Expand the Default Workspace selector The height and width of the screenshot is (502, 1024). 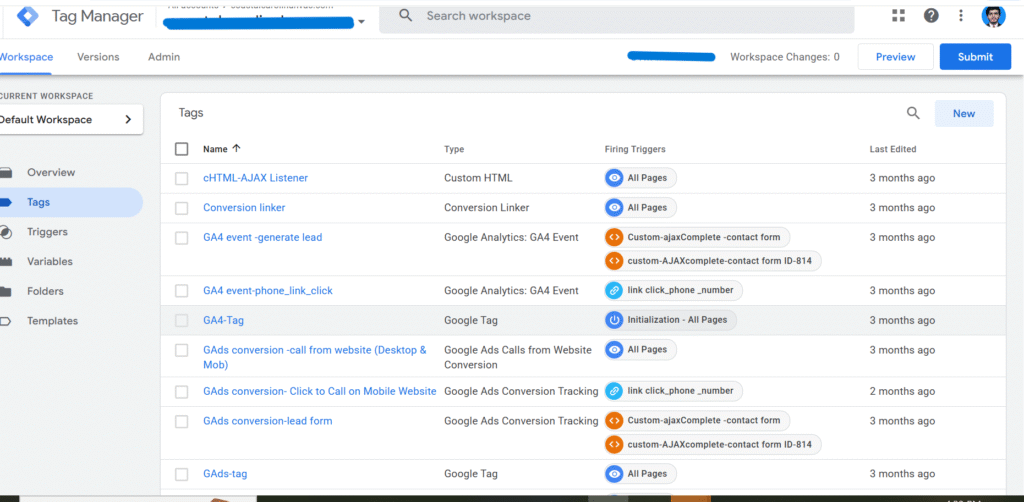[x=71, y=119]
